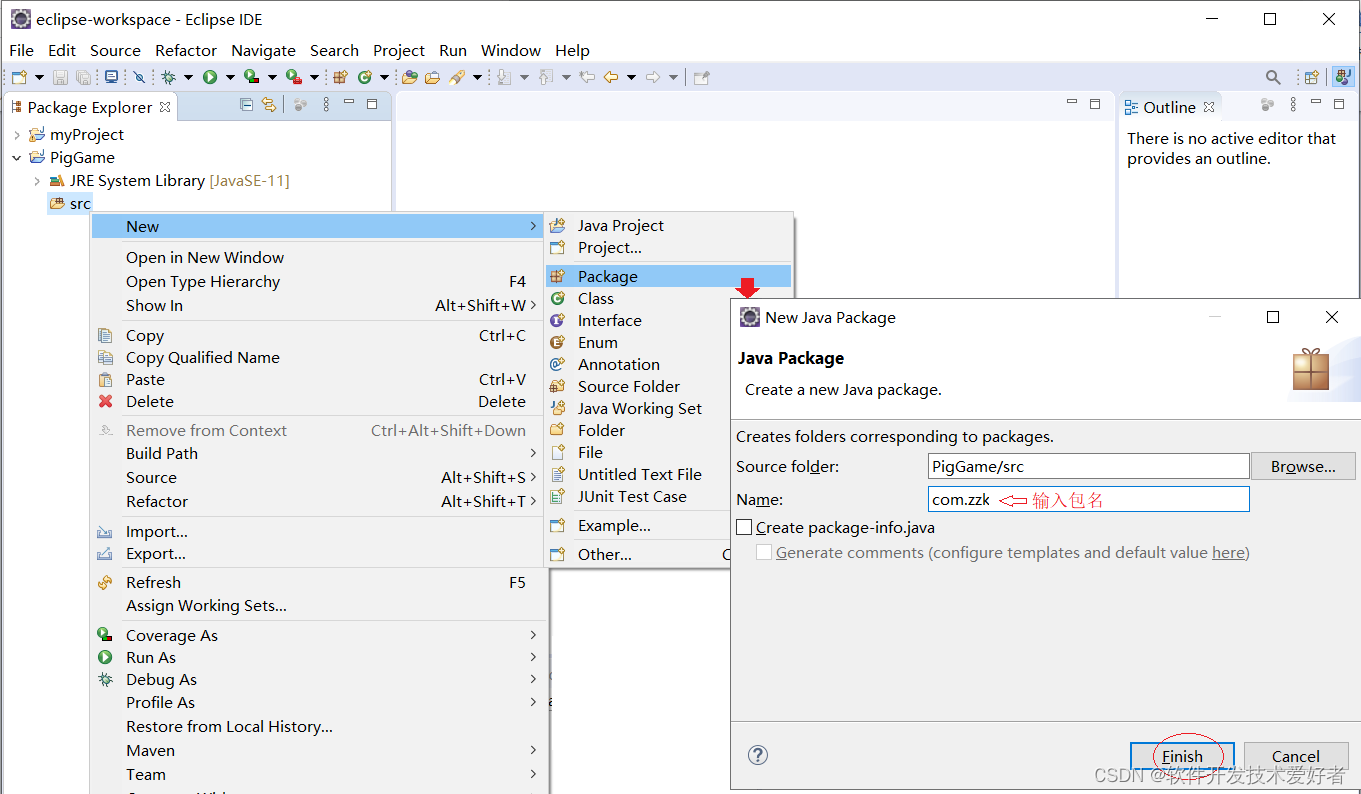Click the green Run toolbar icon

(210, 77)
